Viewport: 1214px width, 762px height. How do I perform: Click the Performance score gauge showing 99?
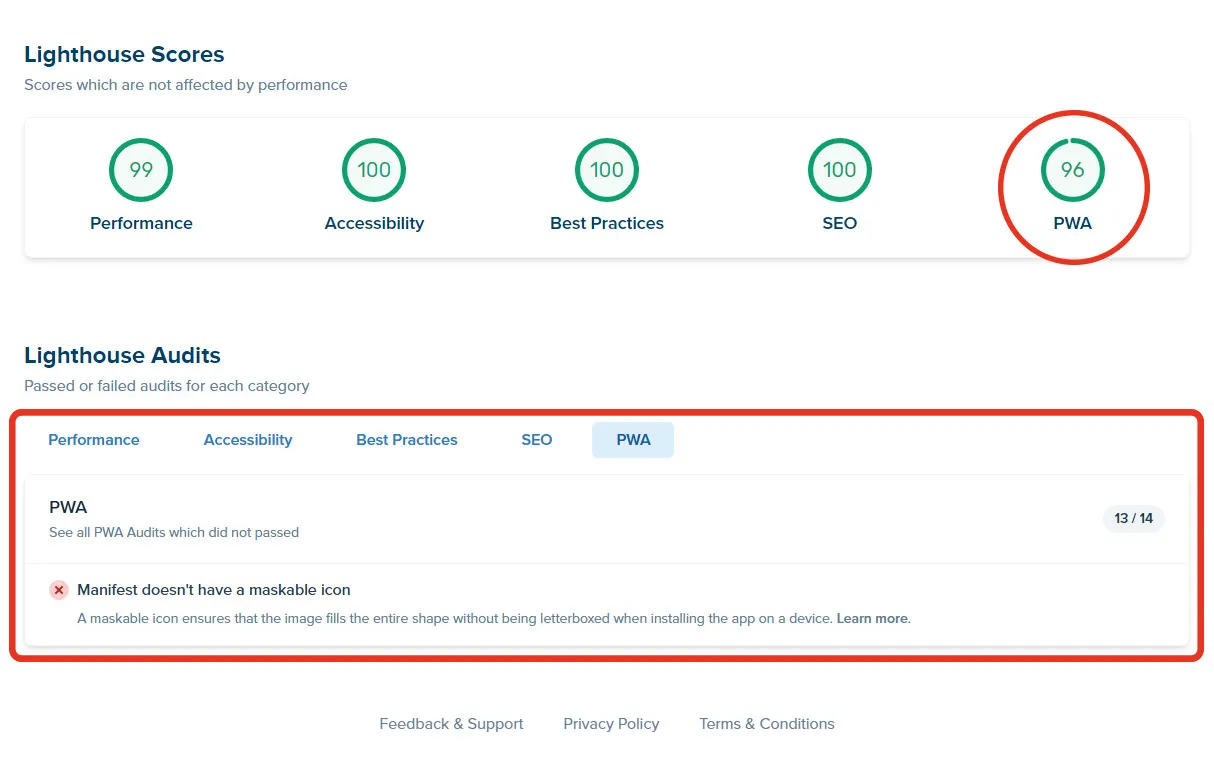tap(141, 170)
